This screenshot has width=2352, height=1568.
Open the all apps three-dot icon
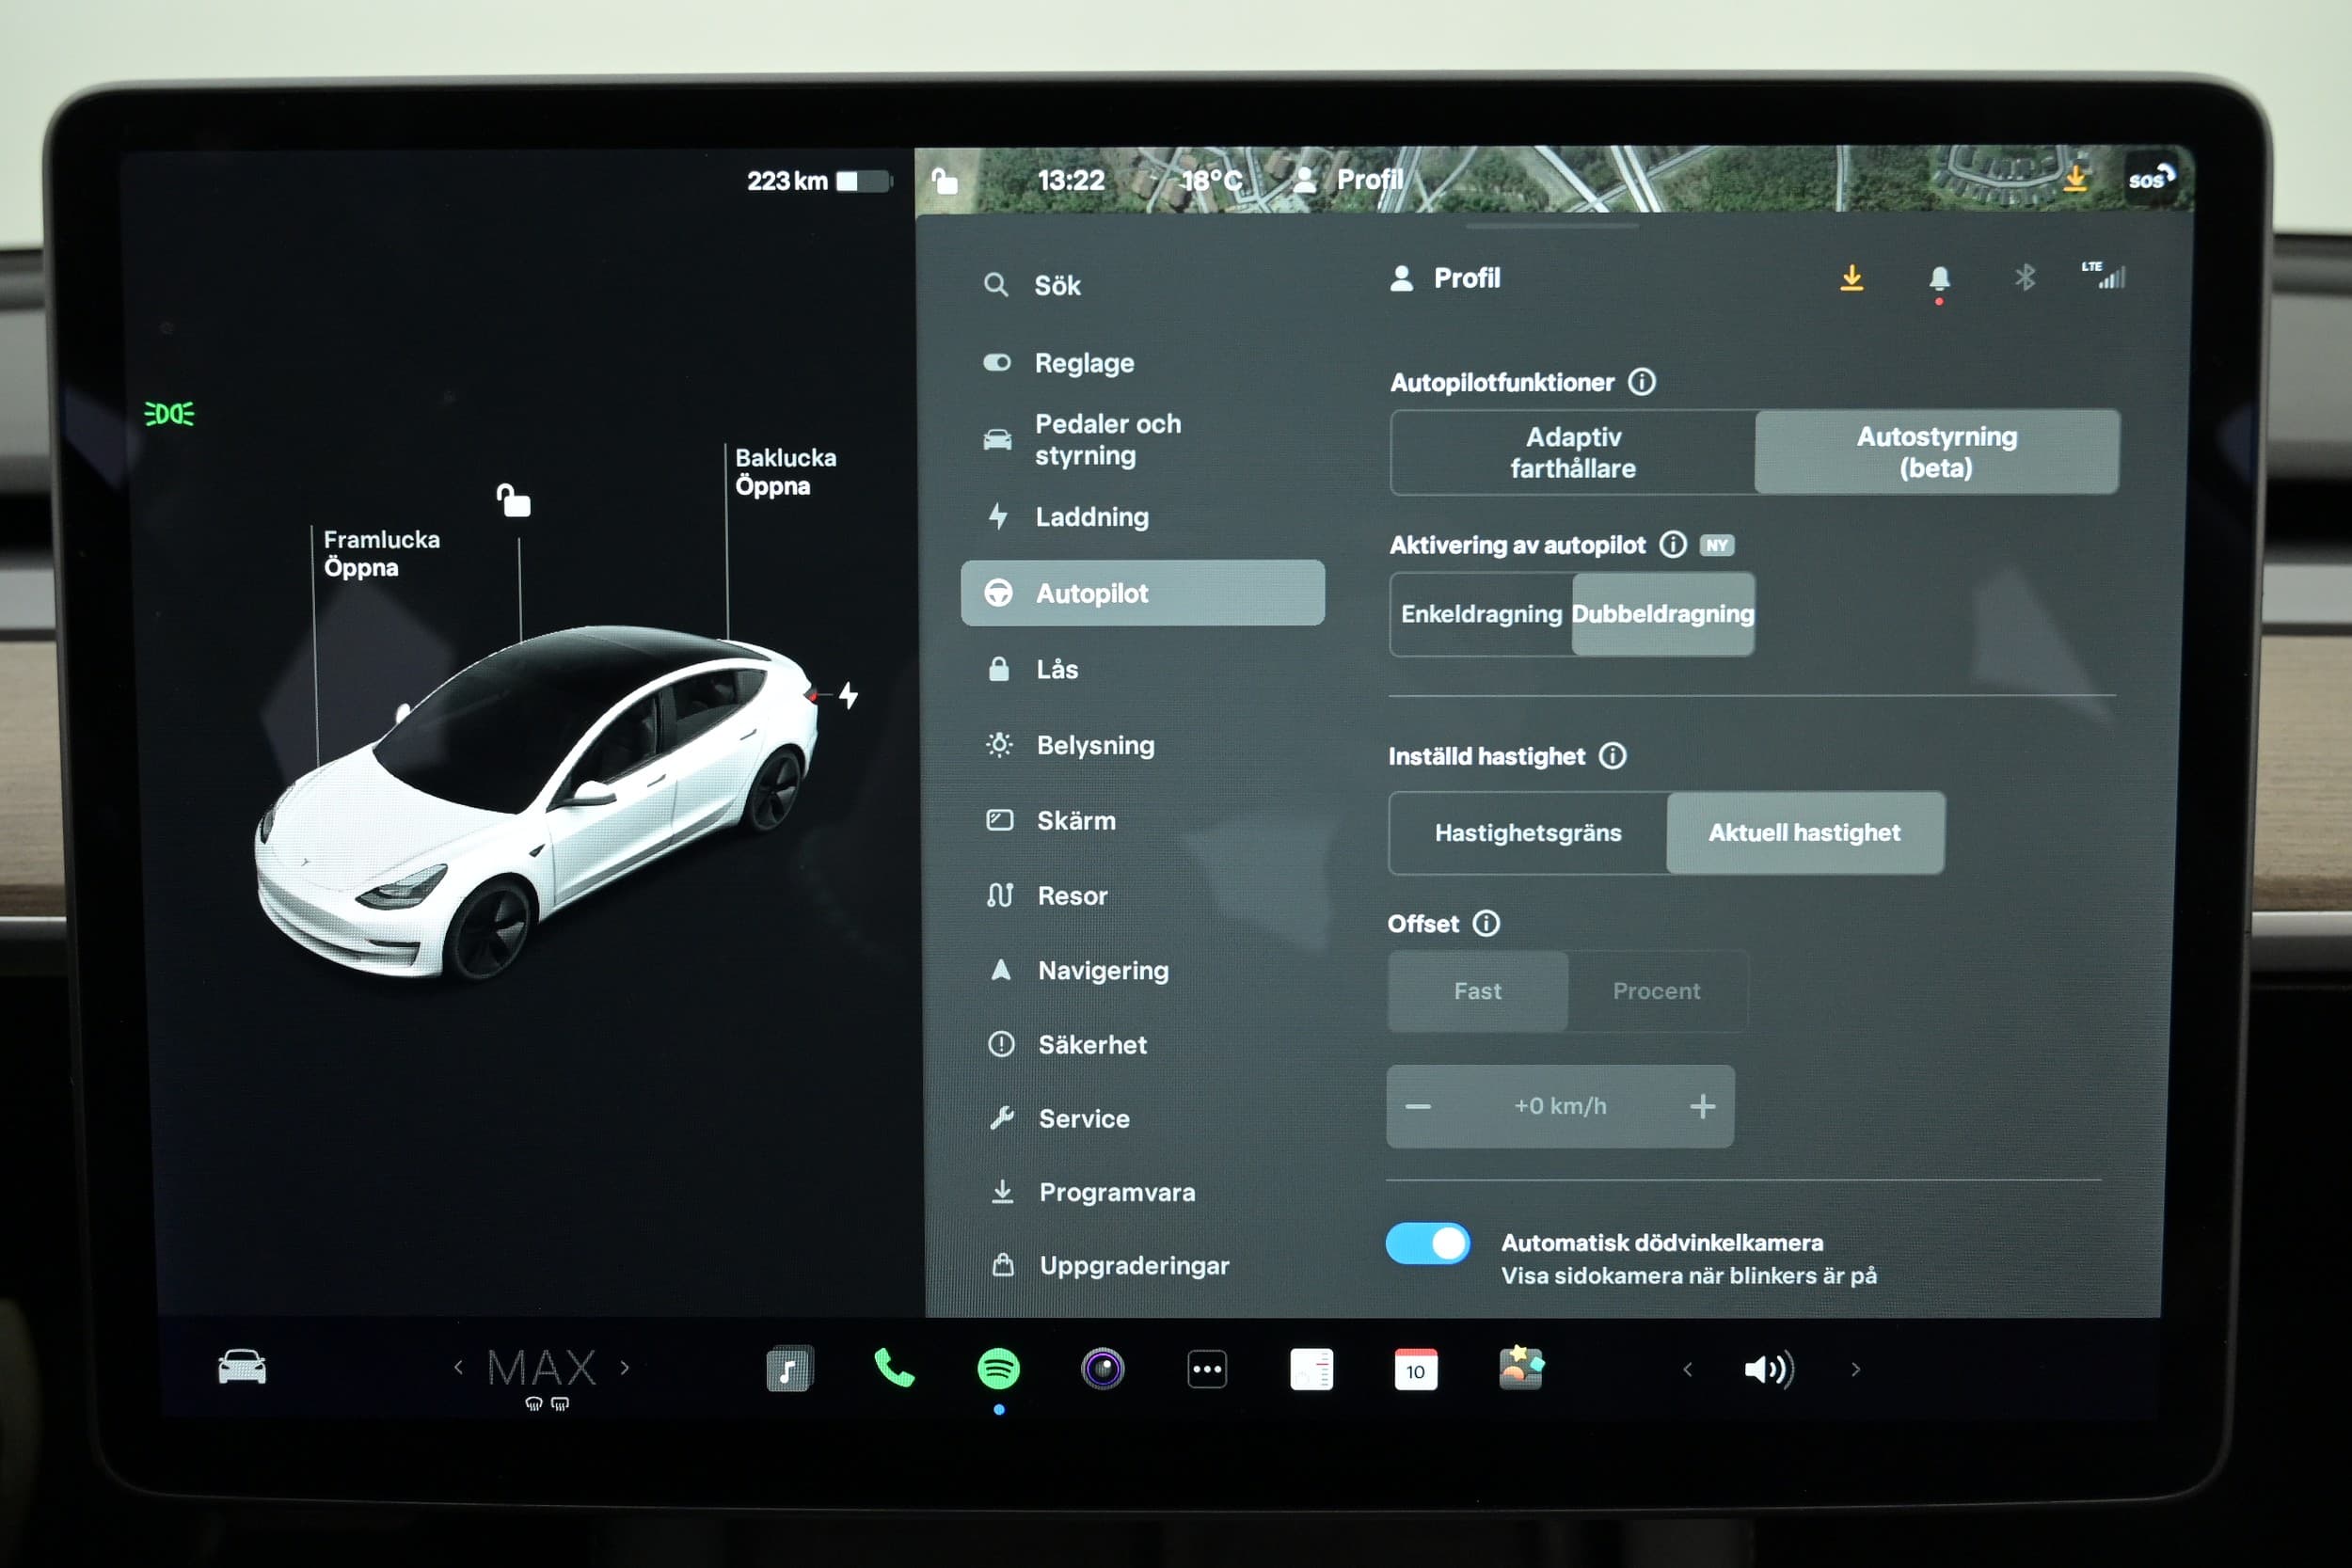pos(1207,1369)
